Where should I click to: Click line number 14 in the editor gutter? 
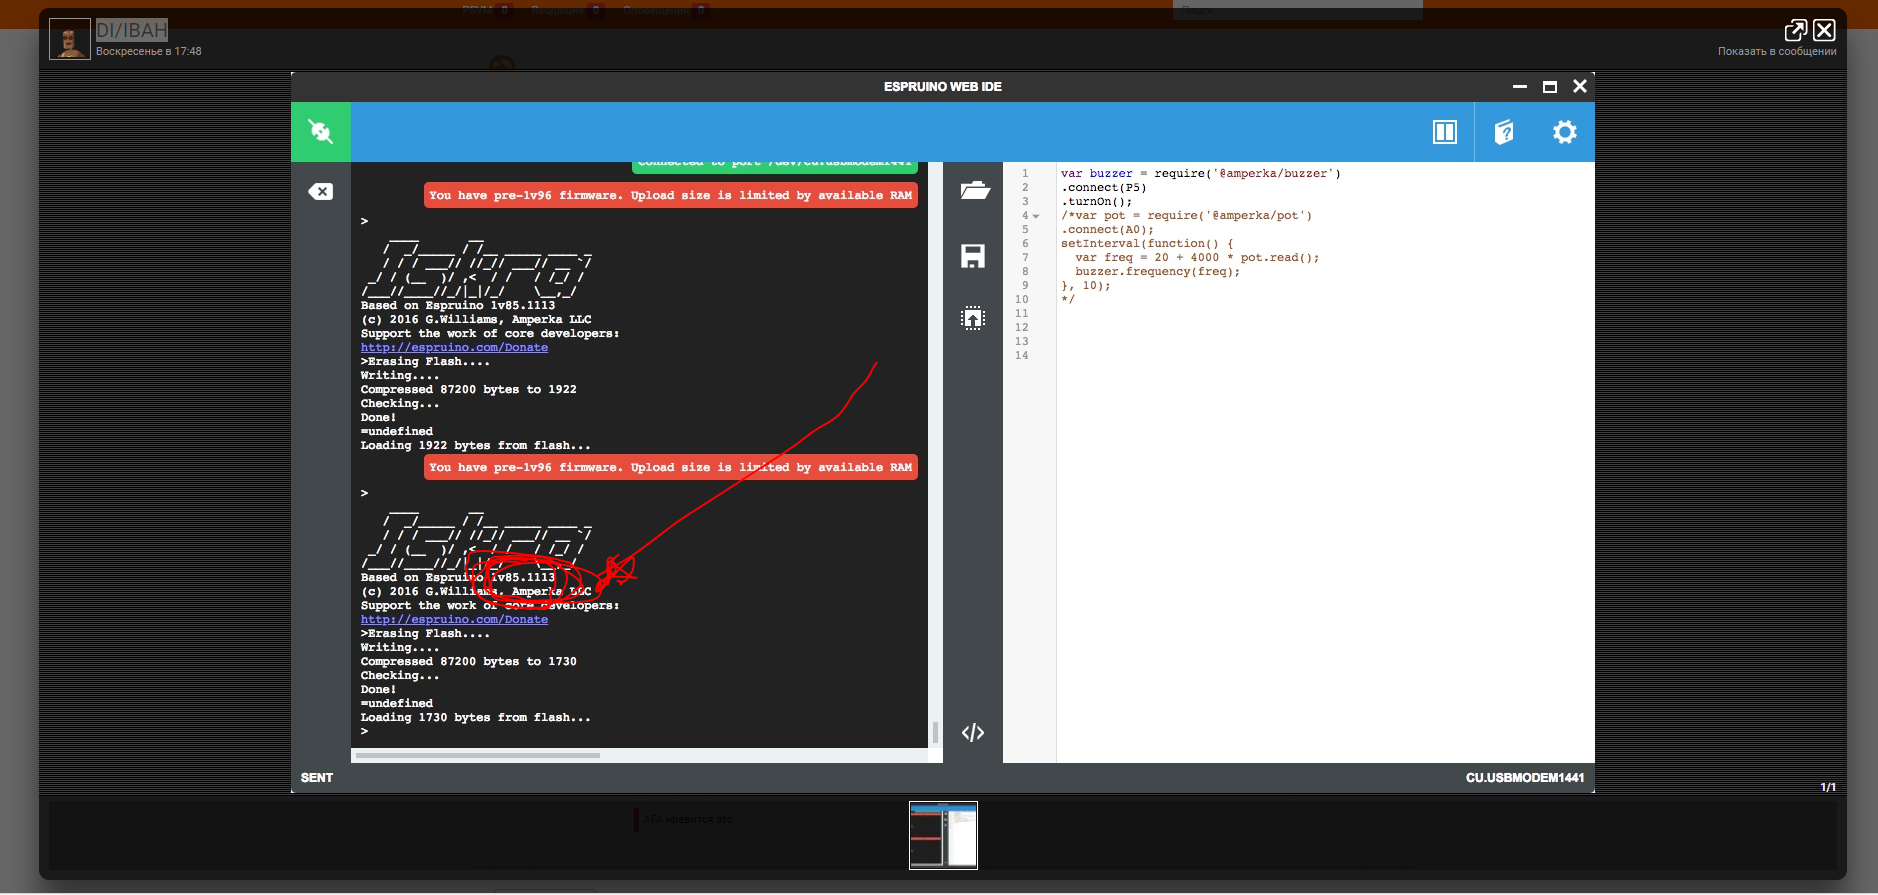click(1021, 356)
